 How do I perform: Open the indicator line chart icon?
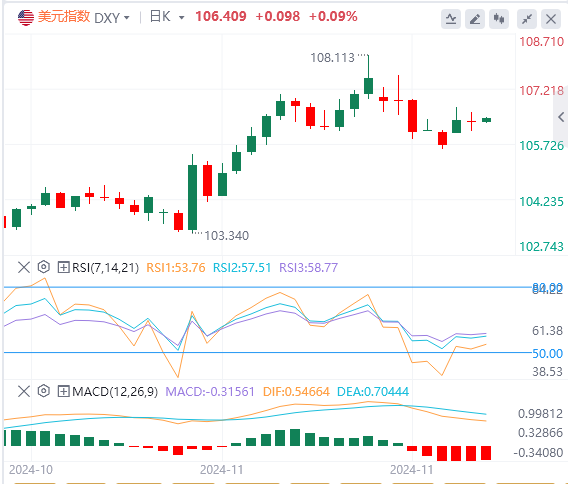451,19
